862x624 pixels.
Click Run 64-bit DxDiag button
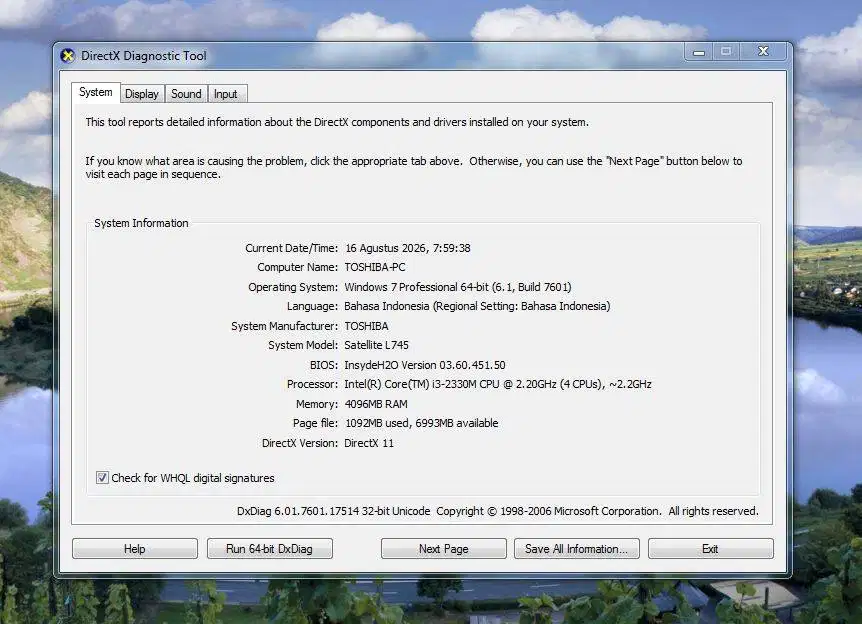[x=269, y=549]
